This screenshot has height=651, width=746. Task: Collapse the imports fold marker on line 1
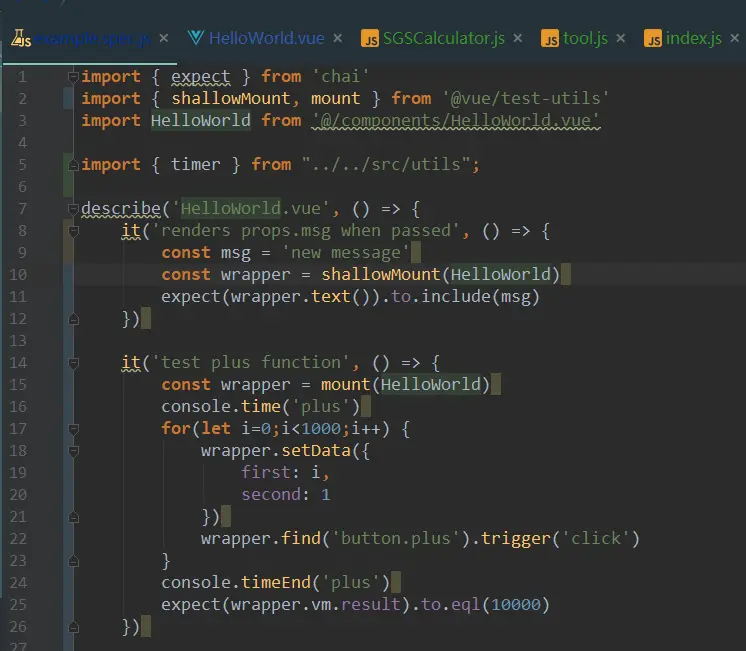(73, 77)
